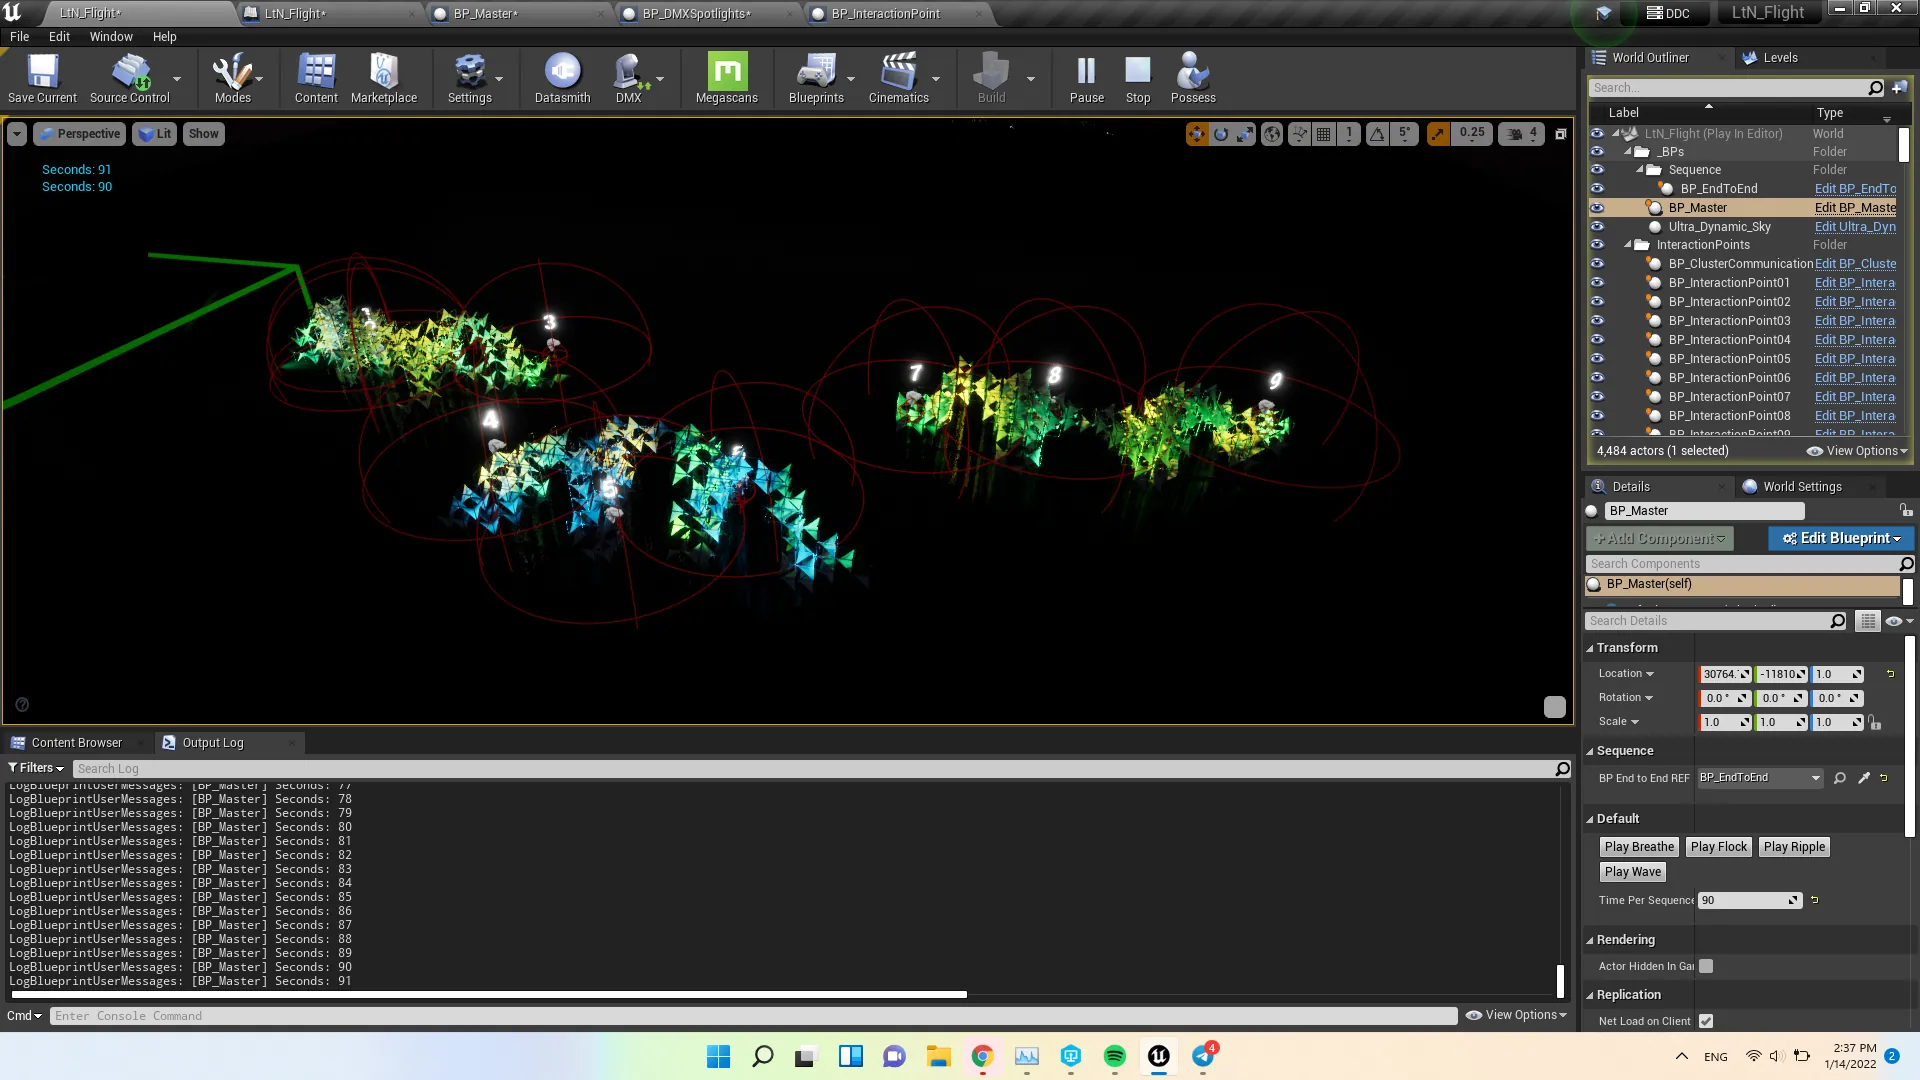Click the Play Ripple button
The image size is (1920, 1080).
coord(1794,847)
